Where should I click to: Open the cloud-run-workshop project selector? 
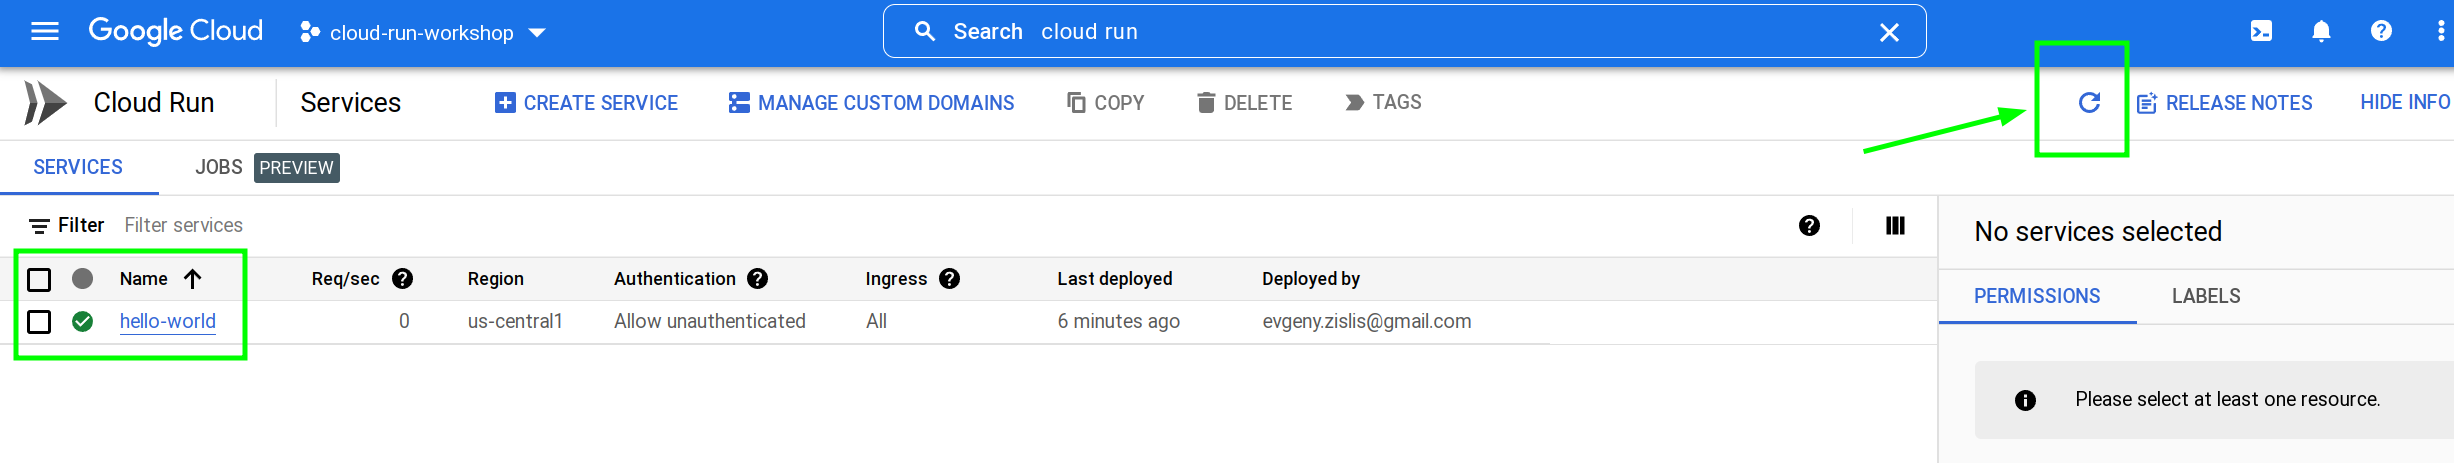(x=423, y=33)
